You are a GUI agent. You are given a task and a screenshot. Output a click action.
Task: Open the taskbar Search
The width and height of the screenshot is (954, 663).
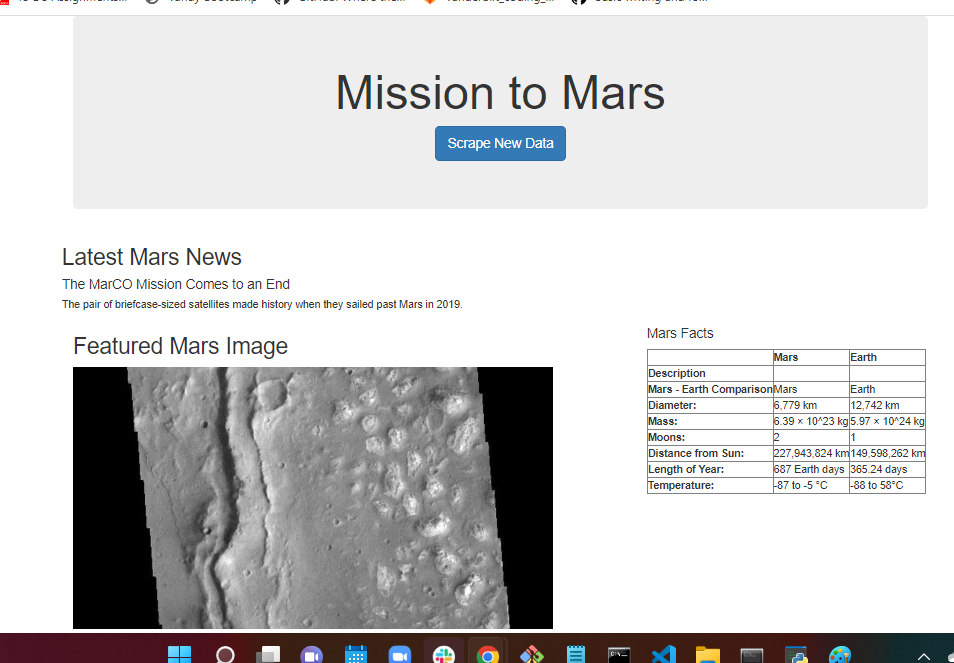[225, 654]
